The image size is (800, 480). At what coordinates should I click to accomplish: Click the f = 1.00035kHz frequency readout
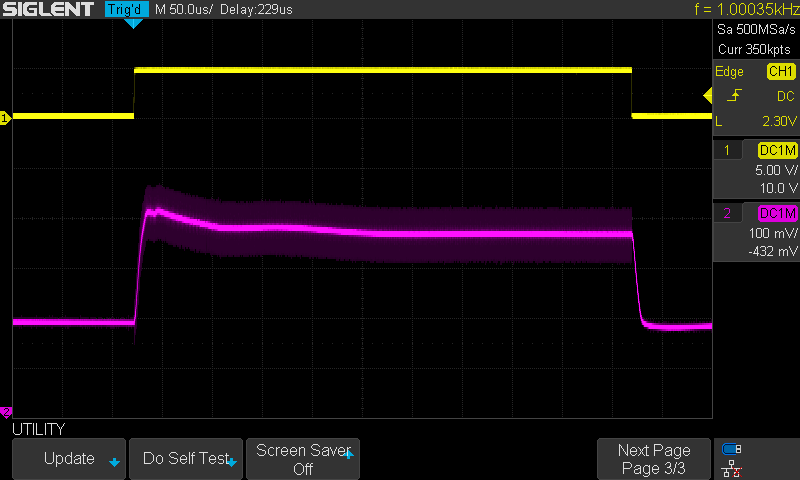click(746, 9)
